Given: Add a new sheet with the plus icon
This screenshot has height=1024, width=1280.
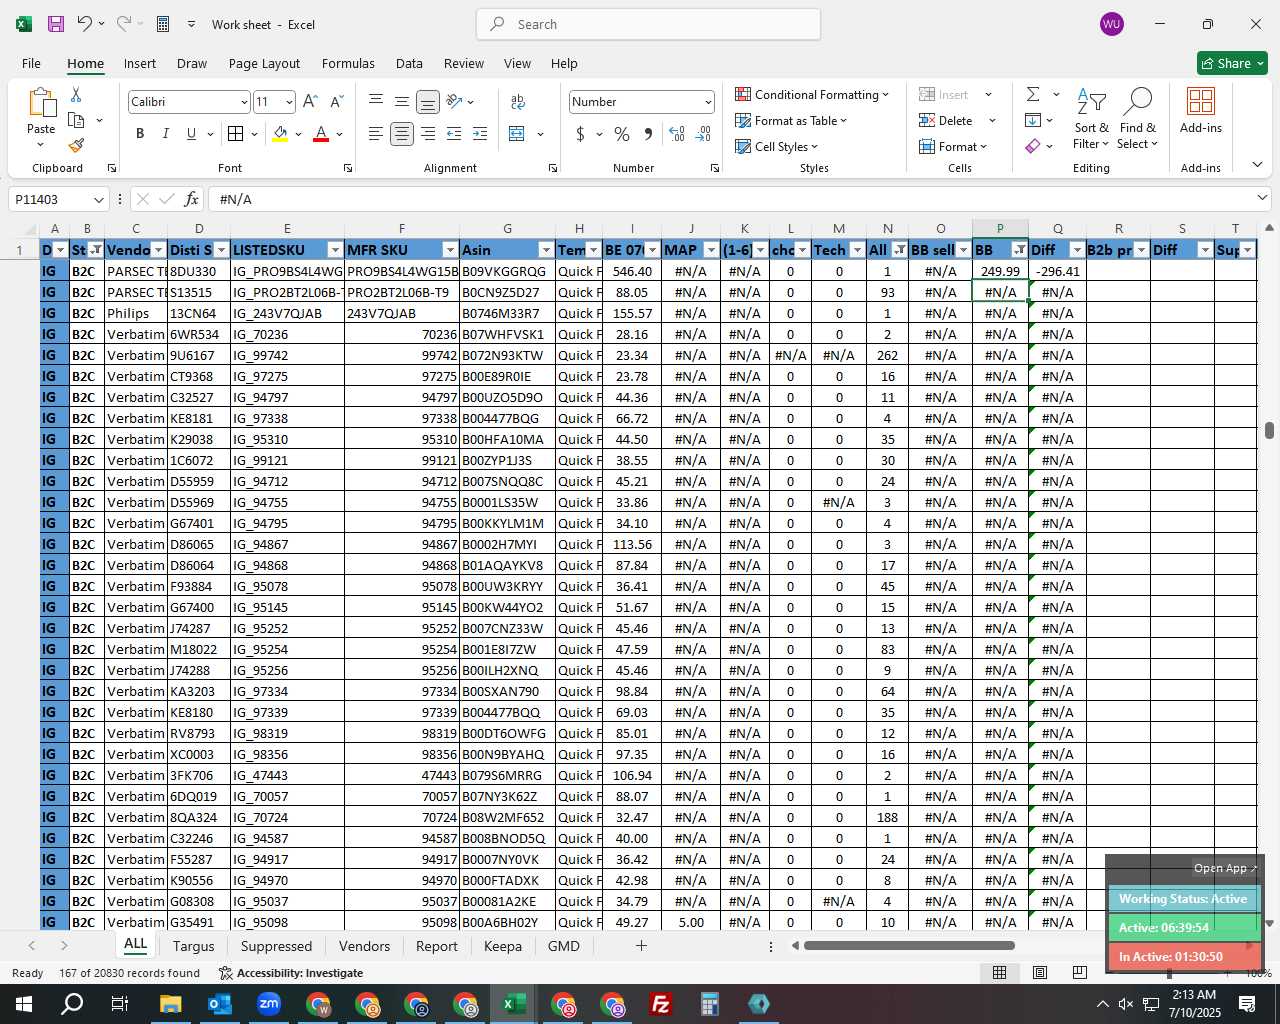Looking at the screenshot, I should coord(641,945).
